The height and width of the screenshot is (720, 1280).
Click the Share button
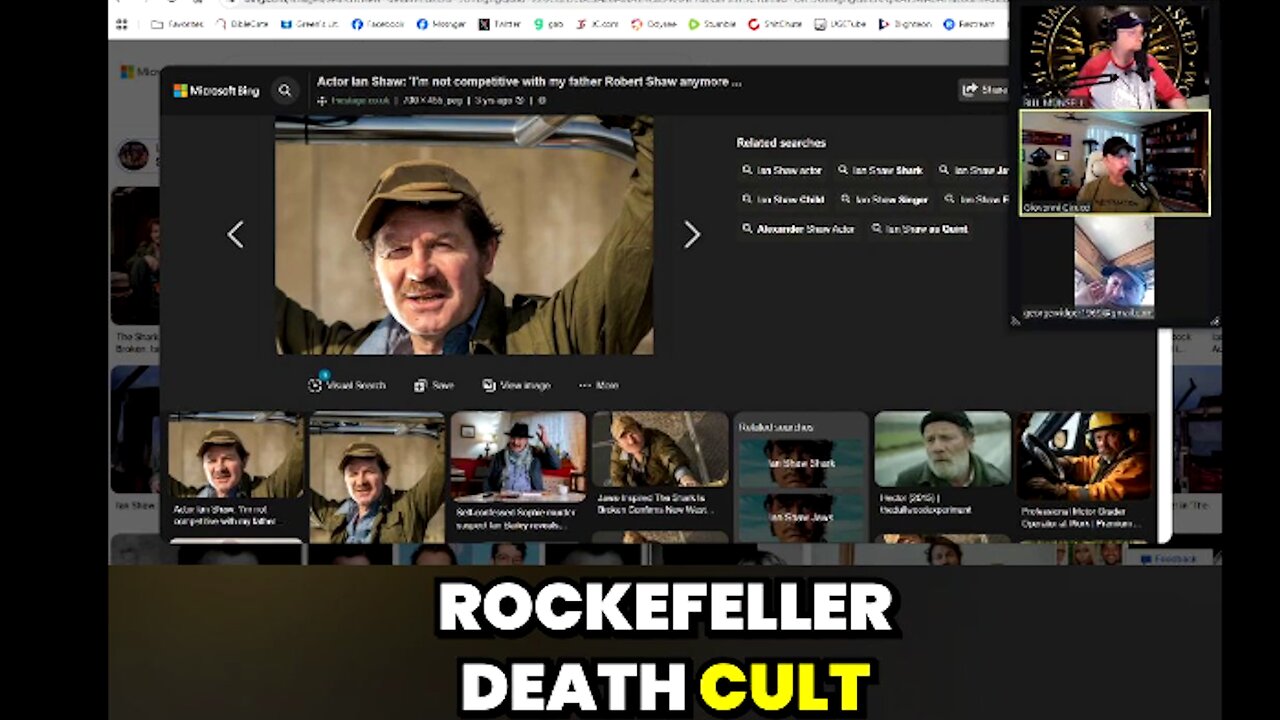pos(983,90)
